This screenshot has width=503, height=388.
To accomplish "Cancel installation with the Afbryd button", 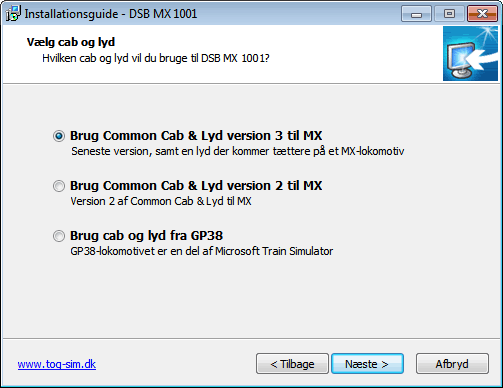I will pos(452,364).
